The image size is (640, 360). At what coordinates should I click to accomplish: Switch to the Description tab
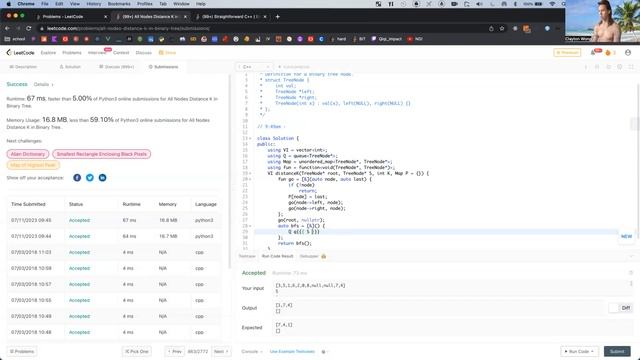[x=23, y=67]
